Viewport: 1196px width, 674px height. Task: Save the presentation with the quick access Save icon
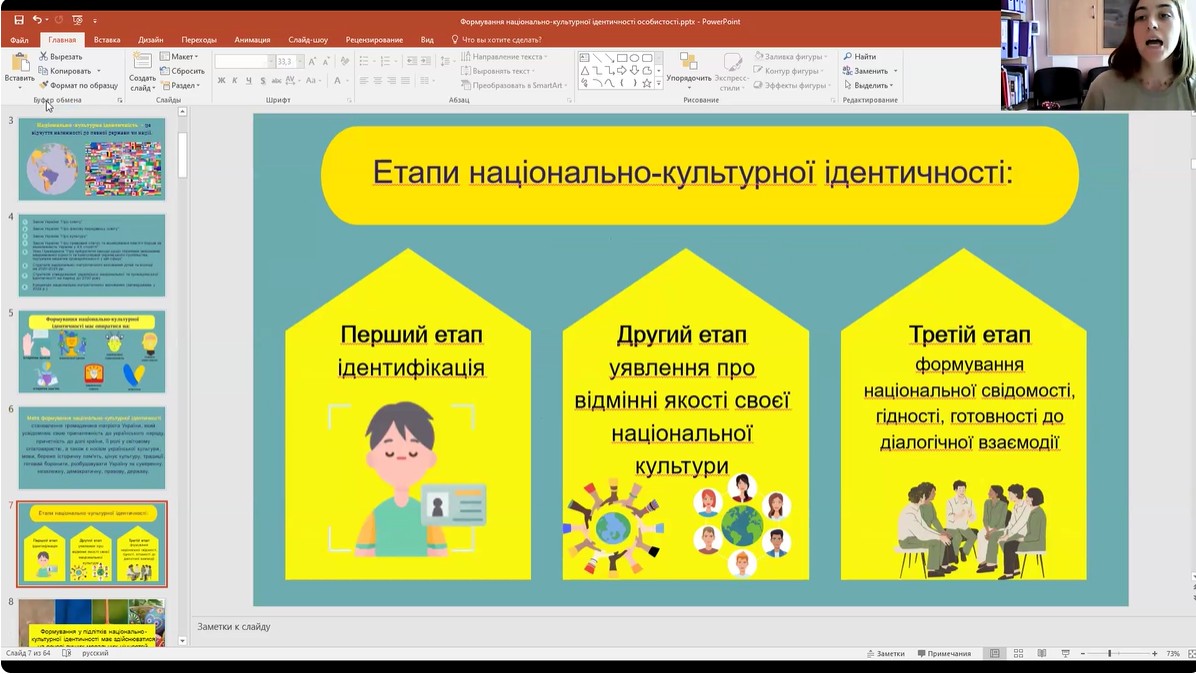tap(19, 20)
